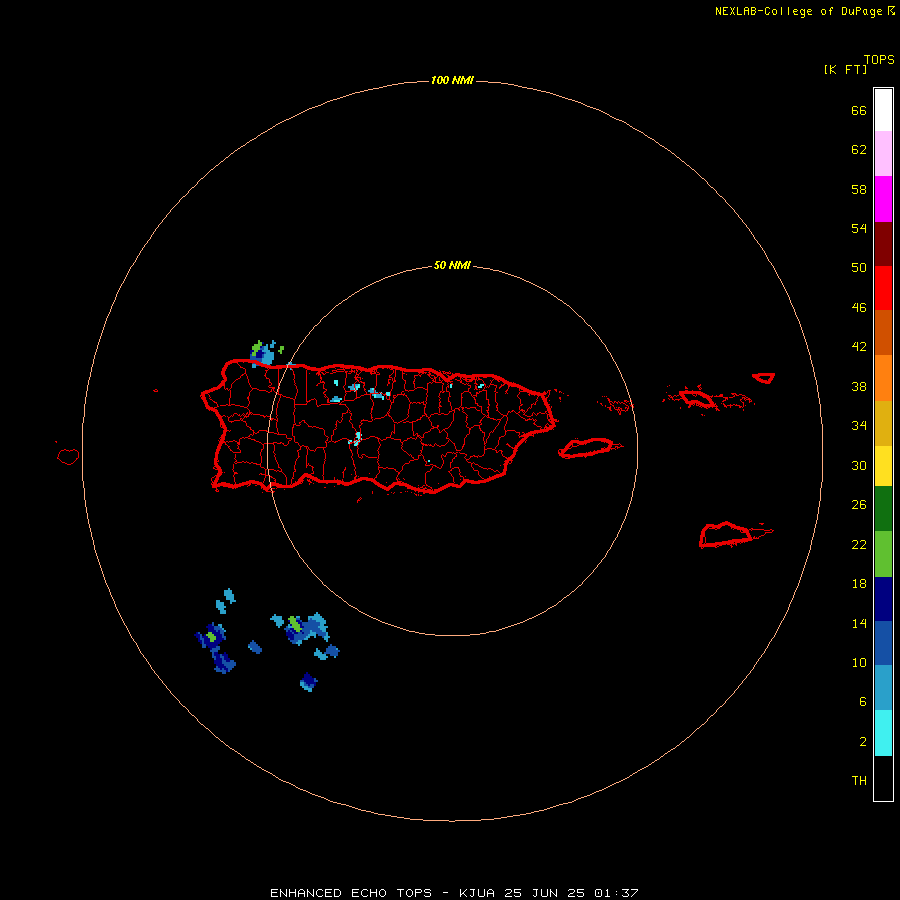Screen dimensions: 900x900
Task: Click the white swatch in the tops legend
Action: 883,110
